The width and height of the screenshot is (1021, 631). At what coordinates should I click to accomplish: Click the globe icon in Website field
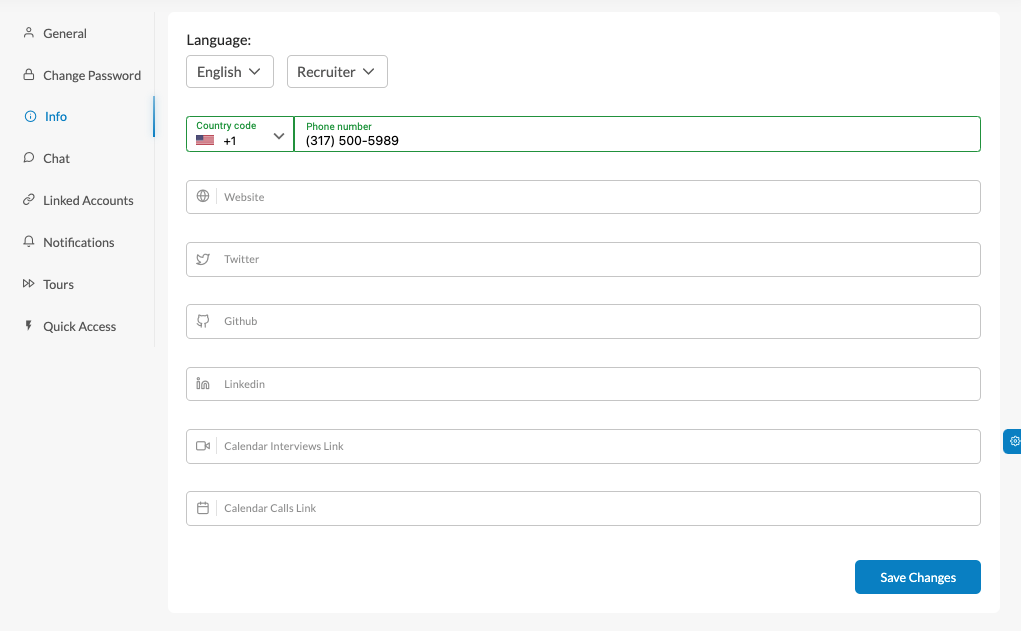[x=203, y=196]
